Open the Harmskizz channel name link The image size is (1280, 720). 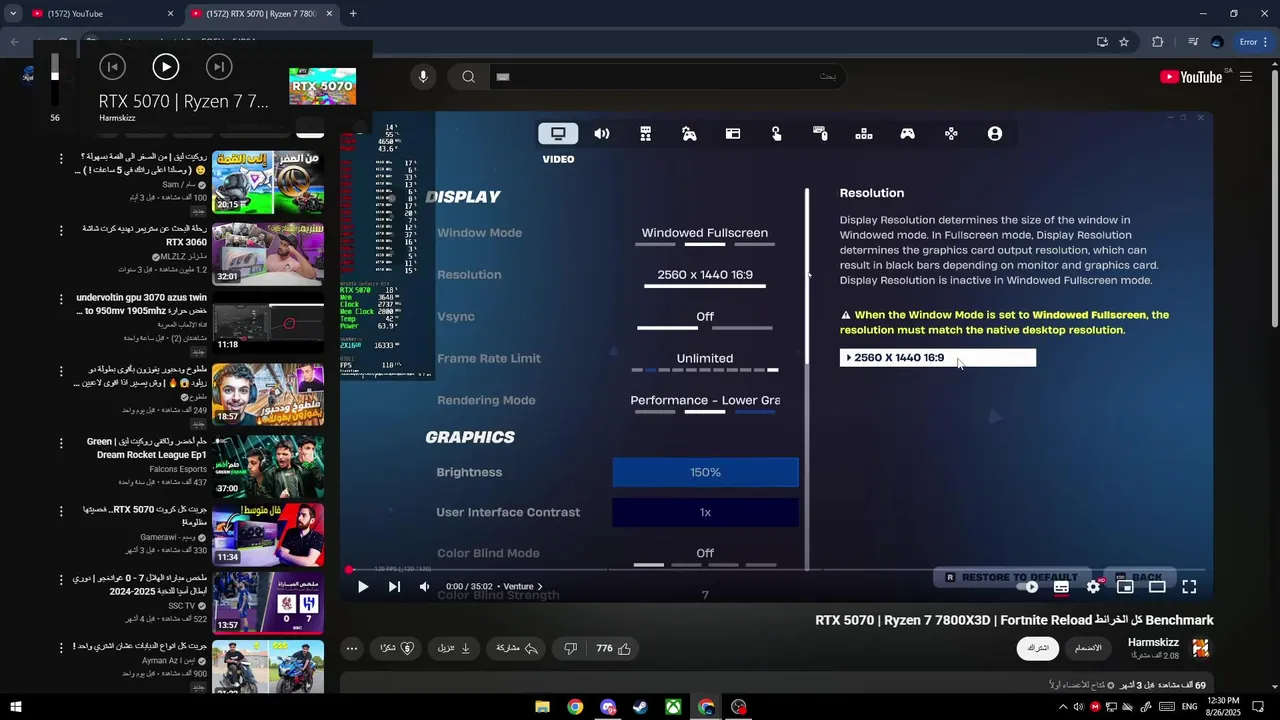(x=1153, y=642)
